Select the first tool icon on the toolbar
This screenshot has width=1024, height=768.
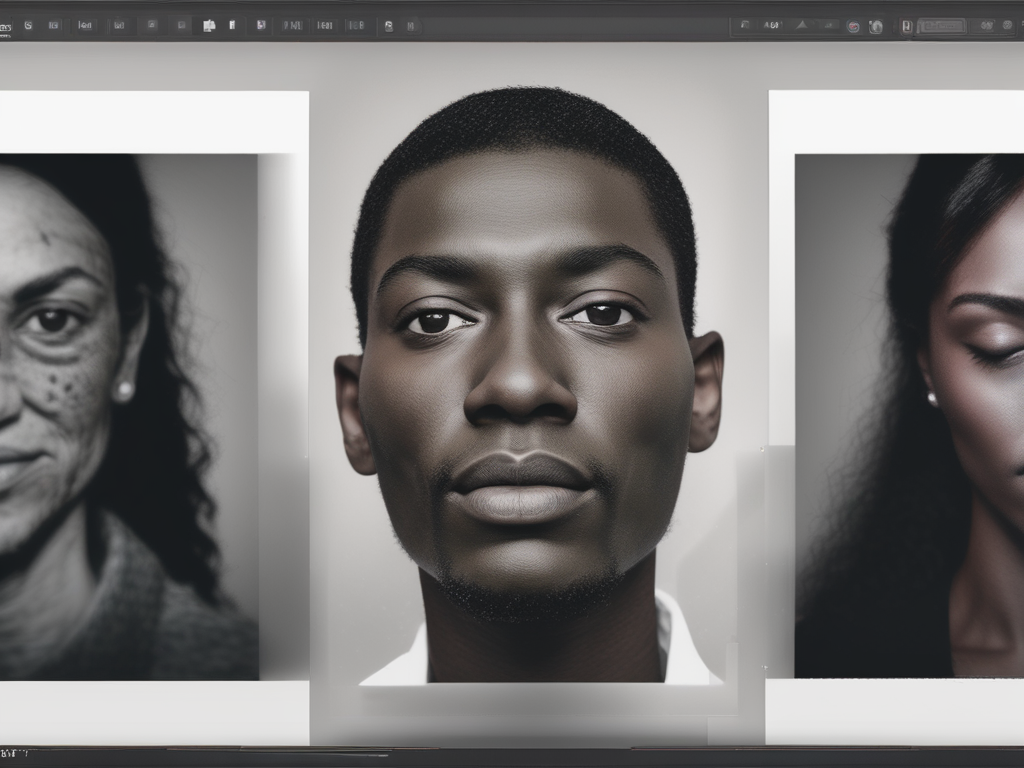[x=27, y=27]
